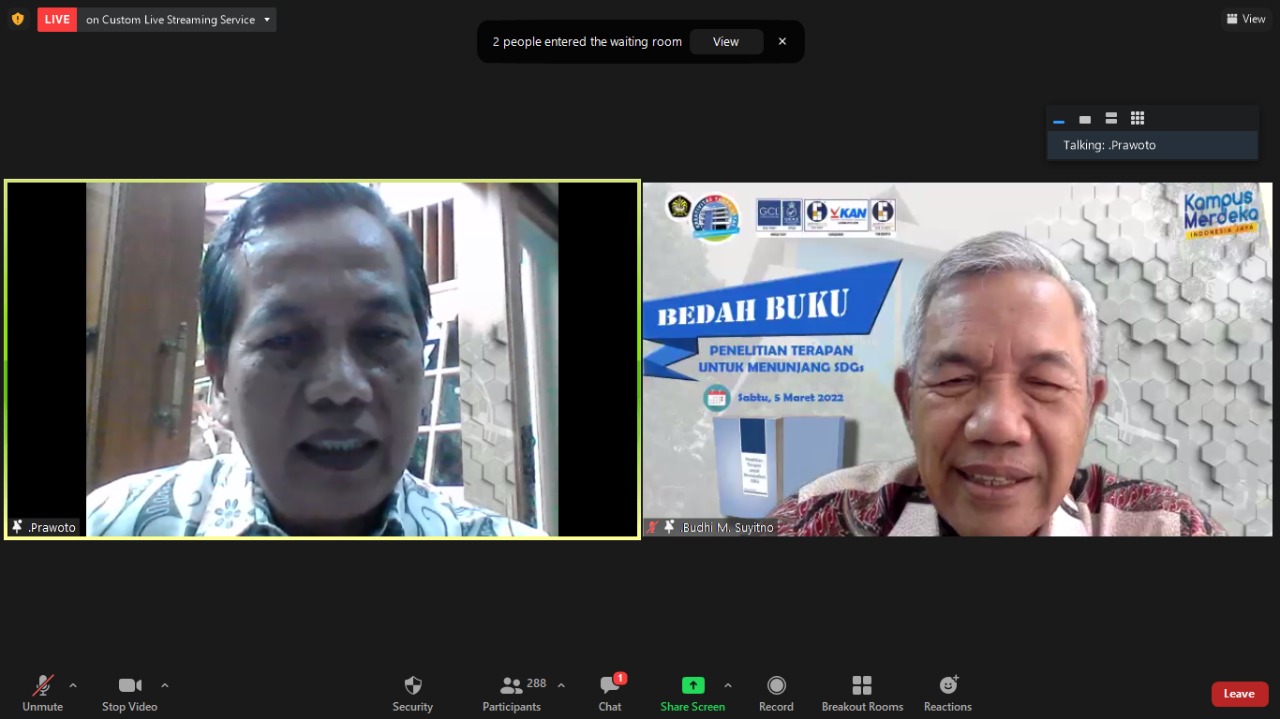Show the Participants list
Image resolution: width=1280 pixels, height=719 pixels.
(511, 692)
